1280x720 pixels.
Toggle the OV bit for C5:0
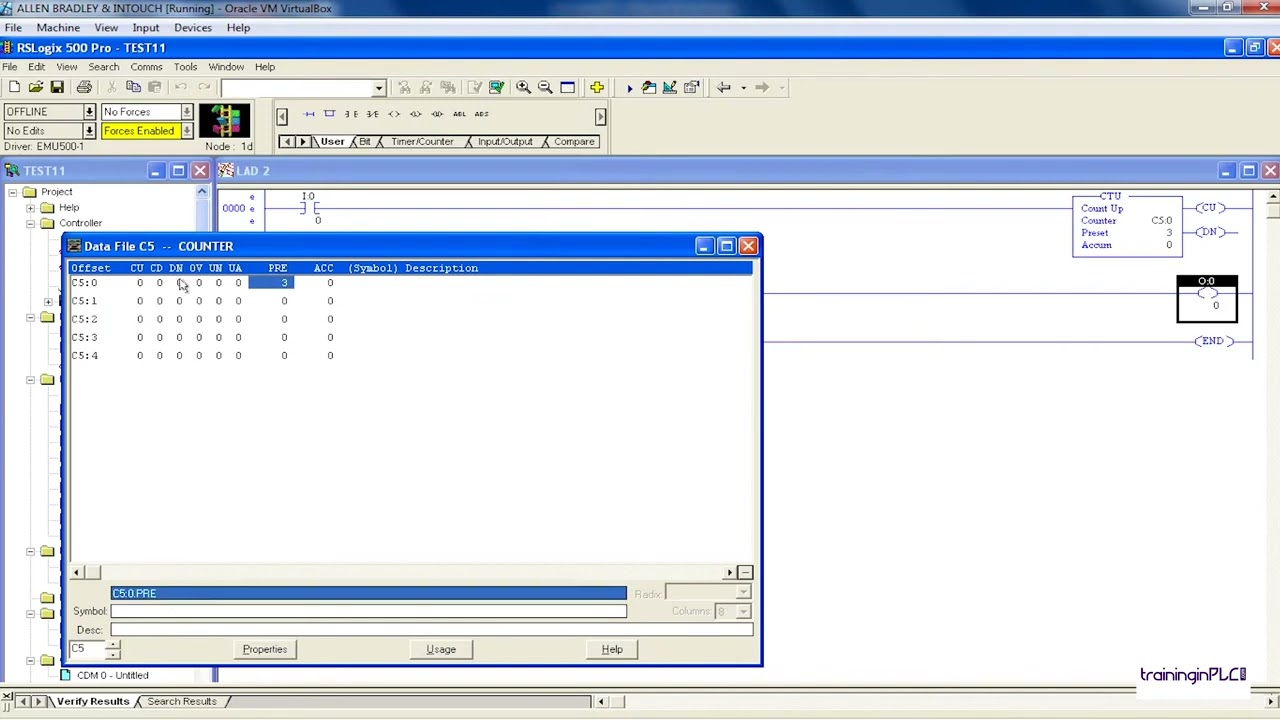(199, 283)
